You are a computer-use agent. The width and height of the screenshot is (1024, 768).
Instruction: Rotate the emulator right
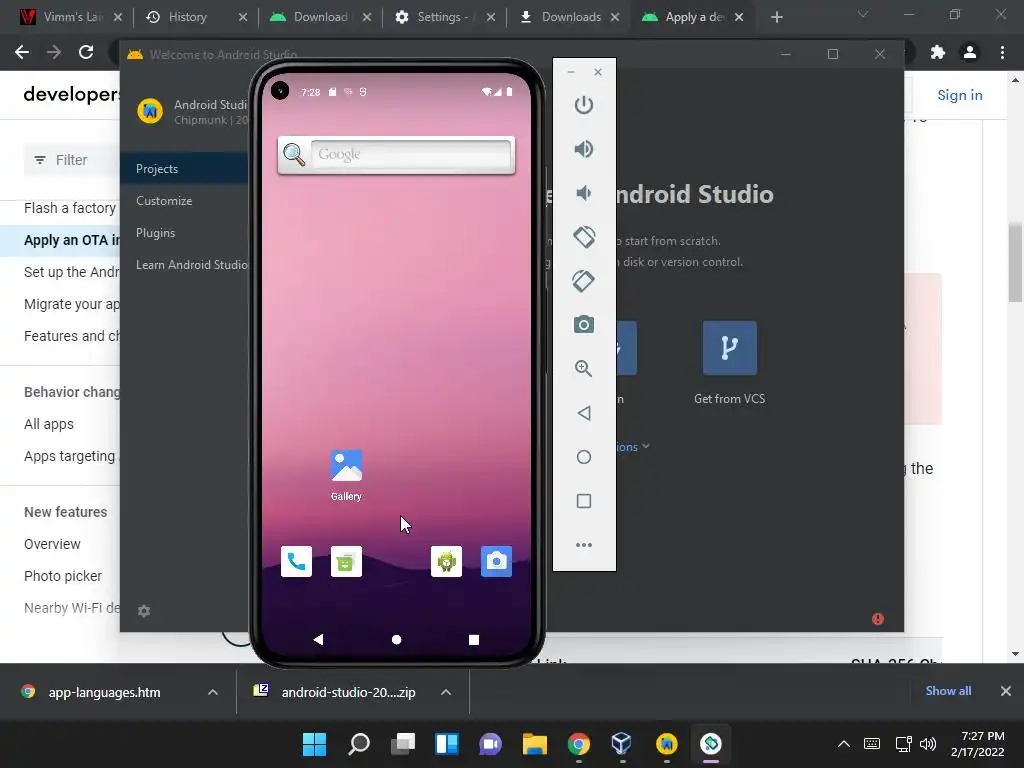584,281
